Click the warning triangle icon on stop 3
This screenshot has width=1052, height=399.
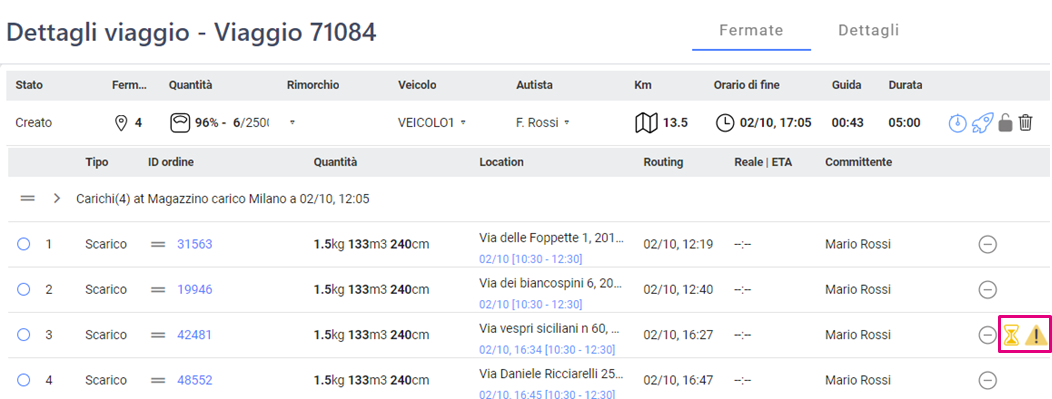click(x=1036, y=335)
